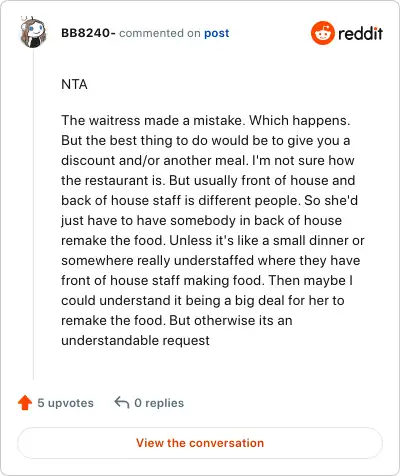Visit the BB8240- username profile
This screenshot has height=476, width=400.
coord(88,33)
